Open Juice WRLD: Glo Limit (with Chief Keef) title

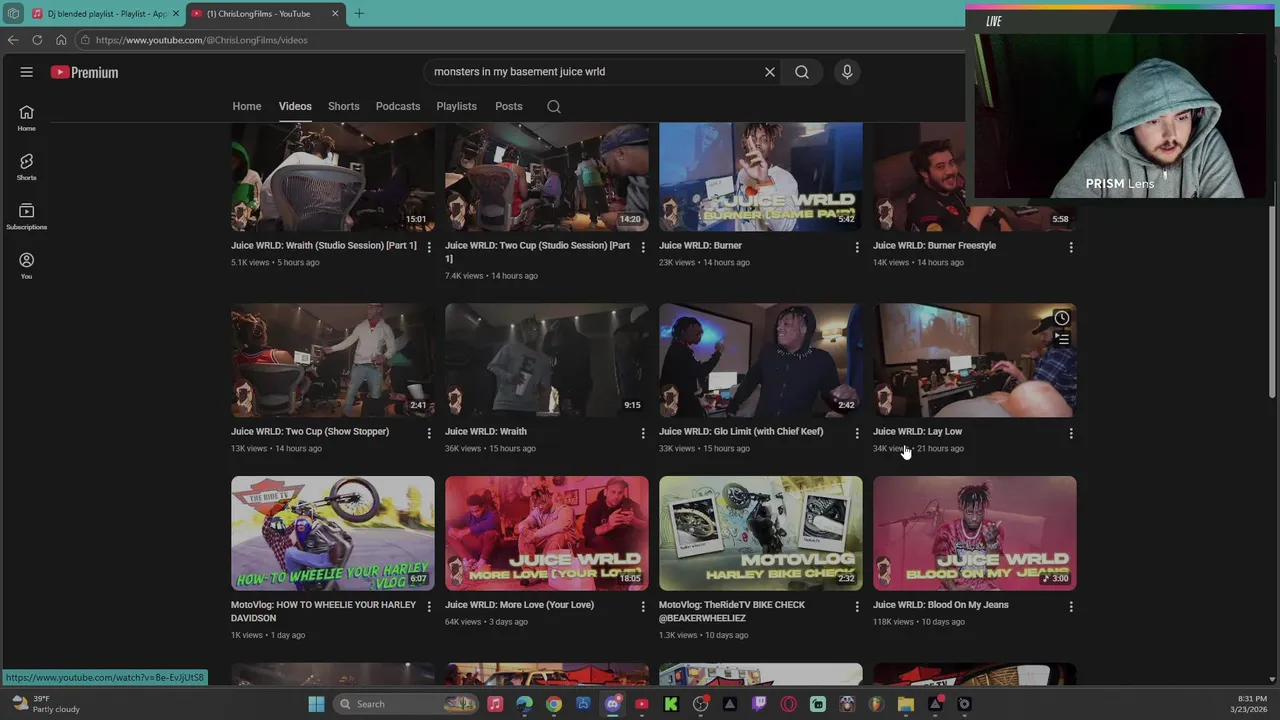pos(741,431)
